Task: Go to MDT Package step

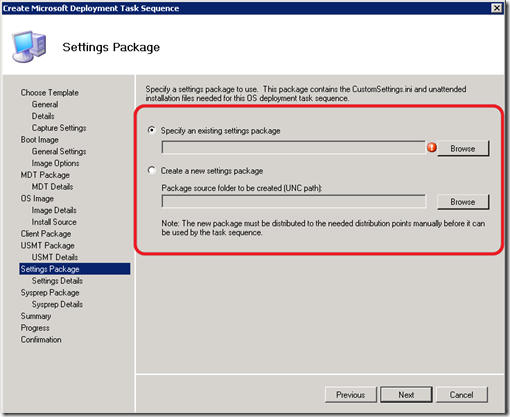Action: point(45,175)
